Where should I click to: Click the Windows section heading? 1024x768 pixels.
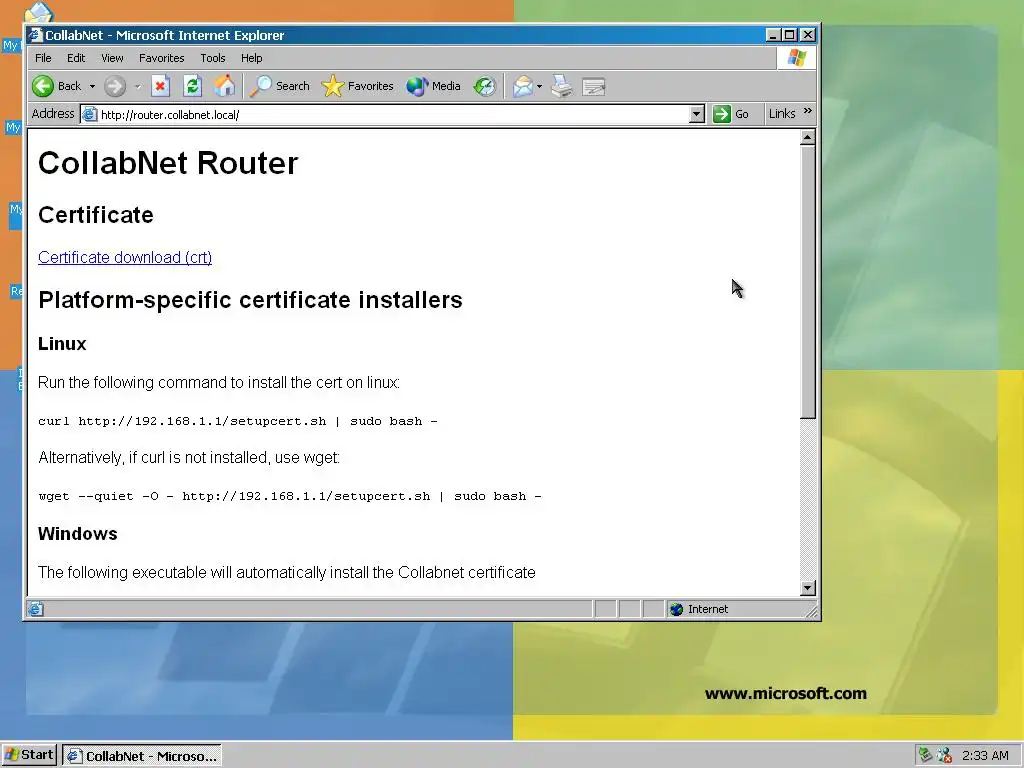[x=78, y=534]
